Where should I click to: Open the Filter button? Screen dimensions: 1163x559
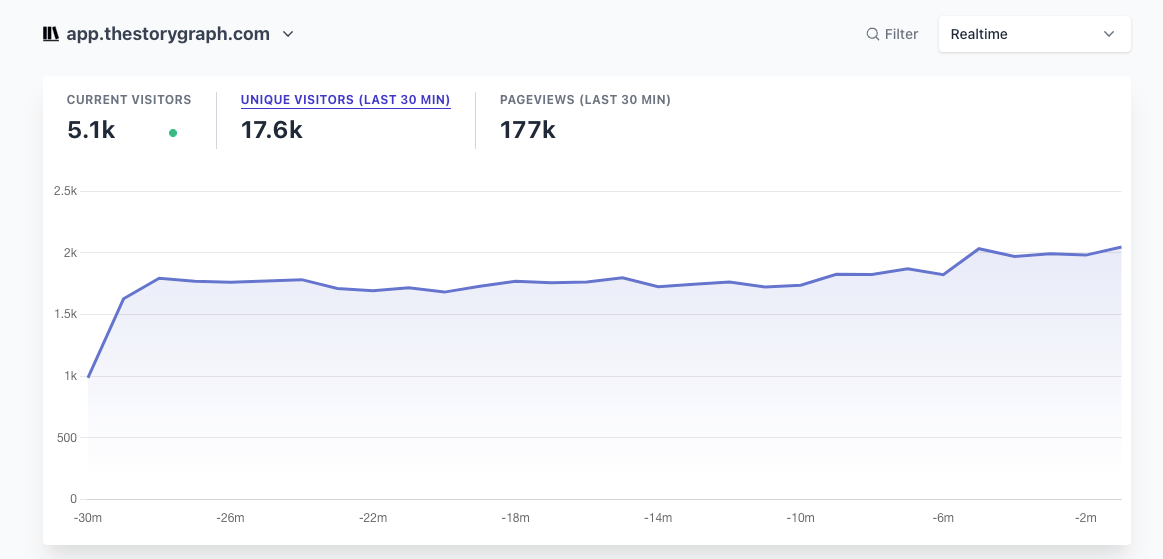(892, 34)
